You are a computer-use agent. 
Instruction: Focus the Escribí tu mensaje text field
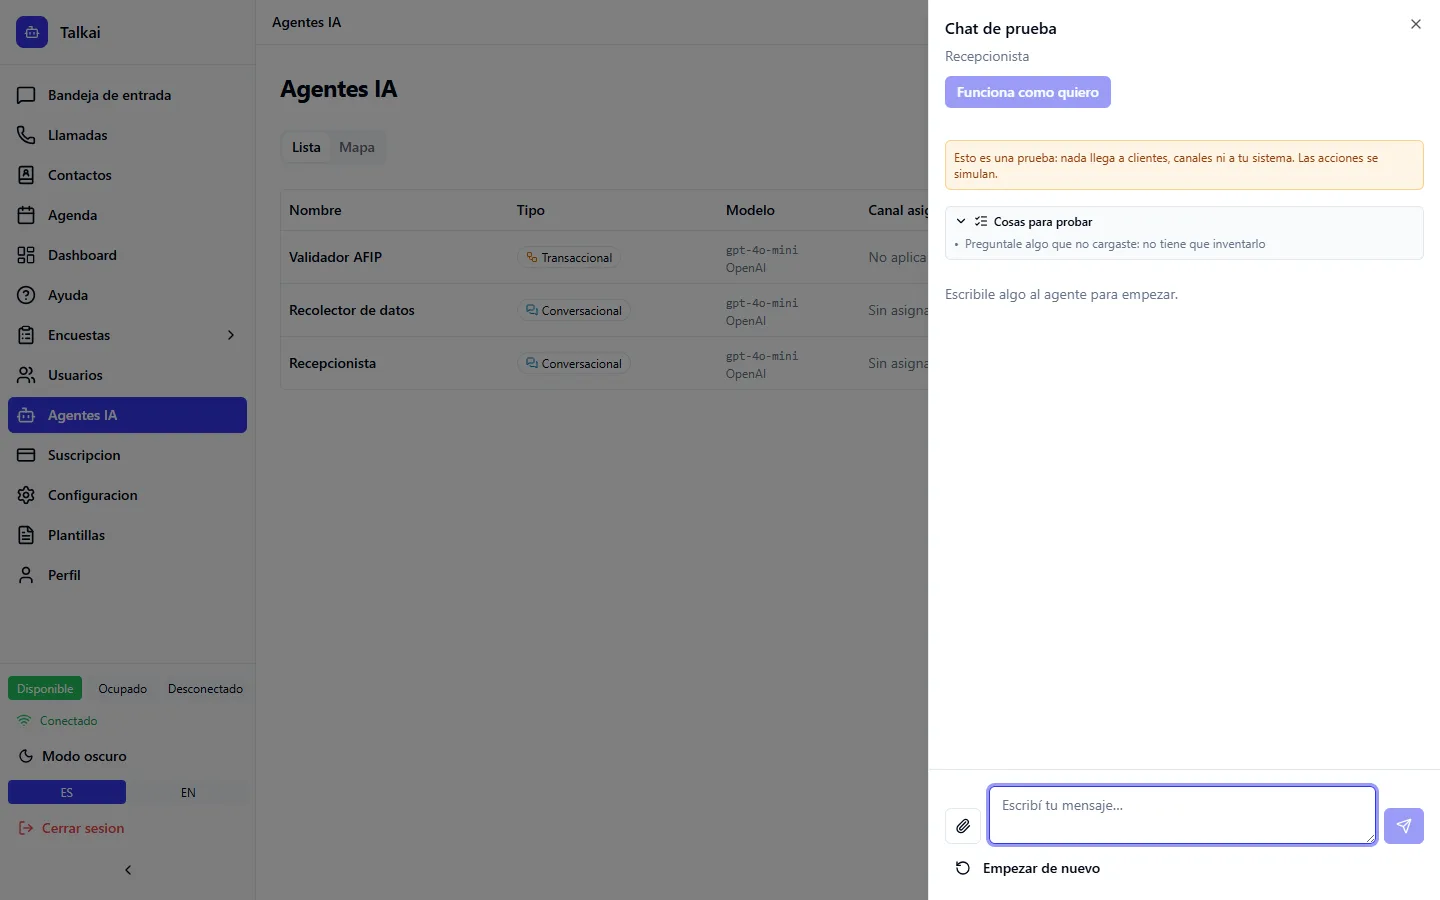coord(1182,815)
